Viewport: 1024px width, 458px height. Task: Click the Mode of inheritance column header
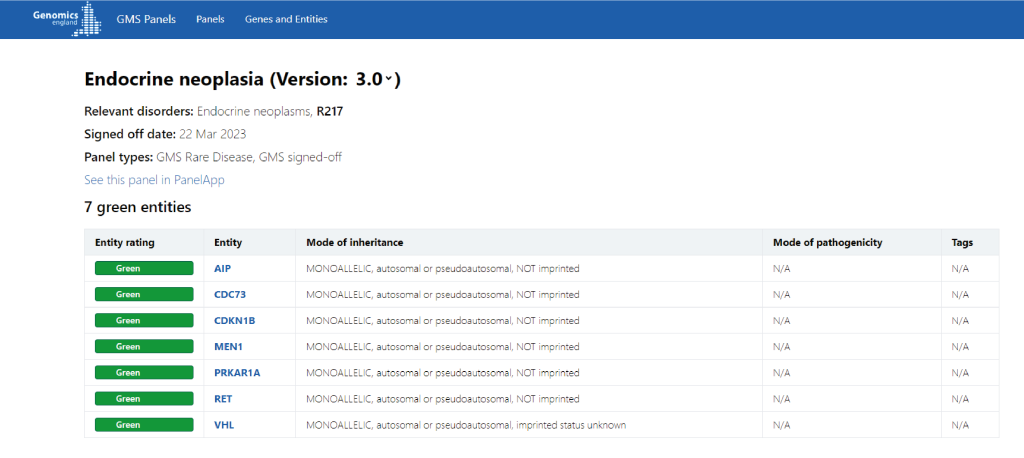[355, 242]
